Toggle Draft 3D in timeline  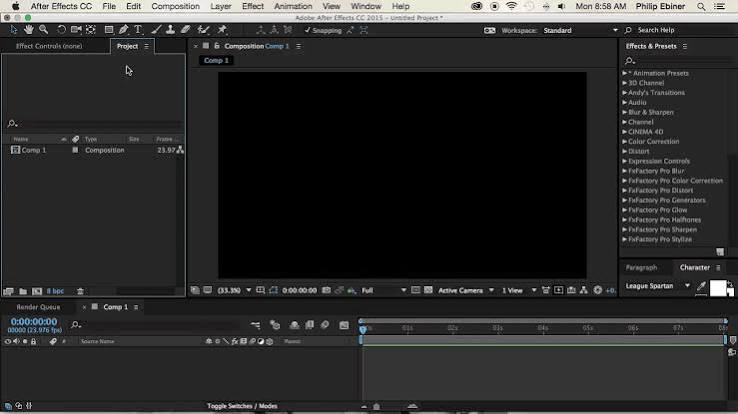coord(275,325)
